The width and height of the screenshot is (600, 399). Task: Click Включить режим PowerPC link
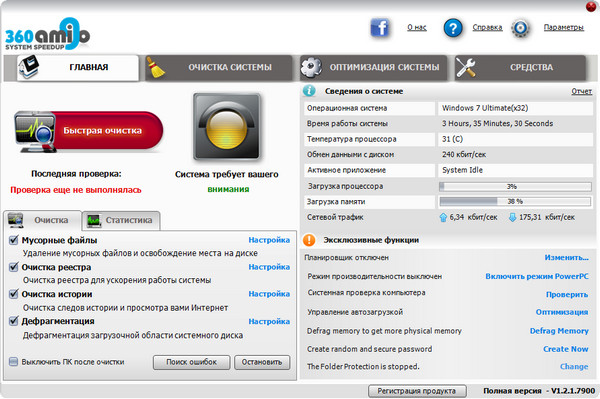click(x=537, y=276)
